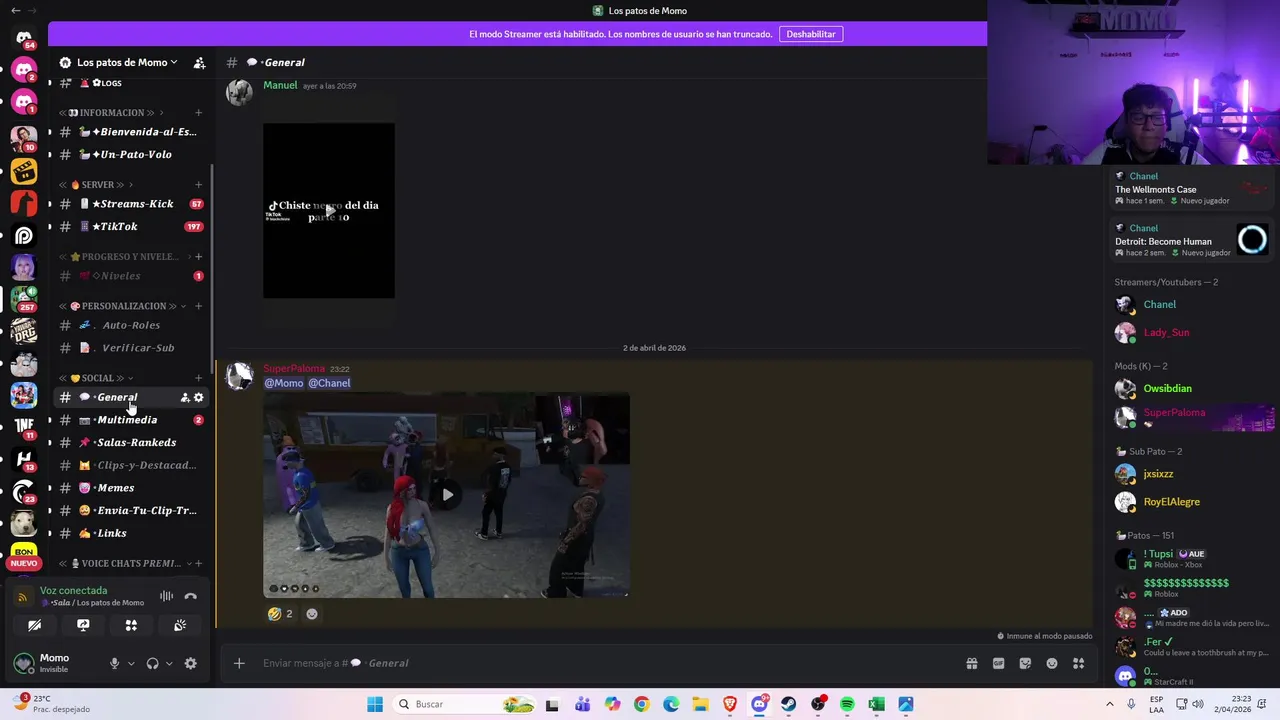The width and height of the screenshot is (1280, 720).
Task: Open headphone output options arrow
Action: coord(168,663)
